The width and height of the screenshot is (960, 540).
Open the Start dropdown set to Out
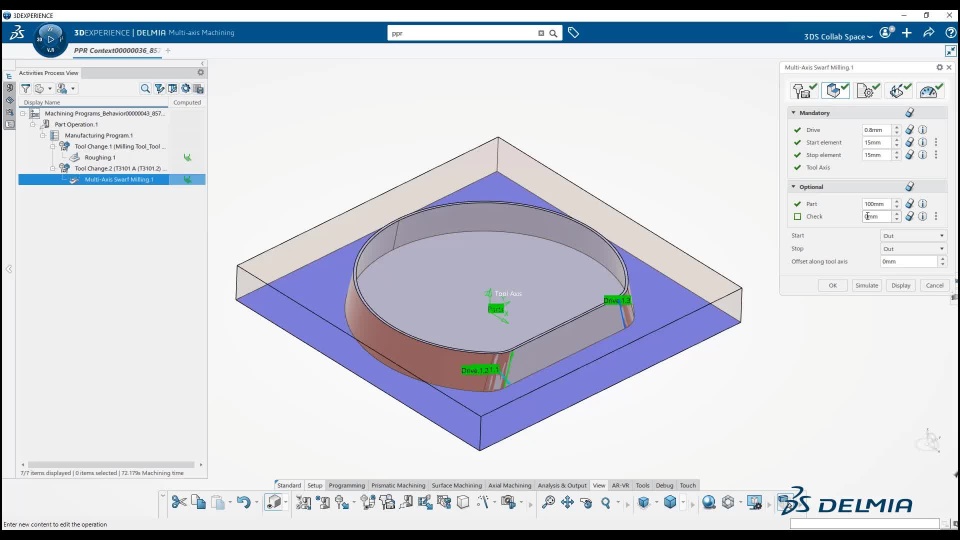(x=913, y=236)
